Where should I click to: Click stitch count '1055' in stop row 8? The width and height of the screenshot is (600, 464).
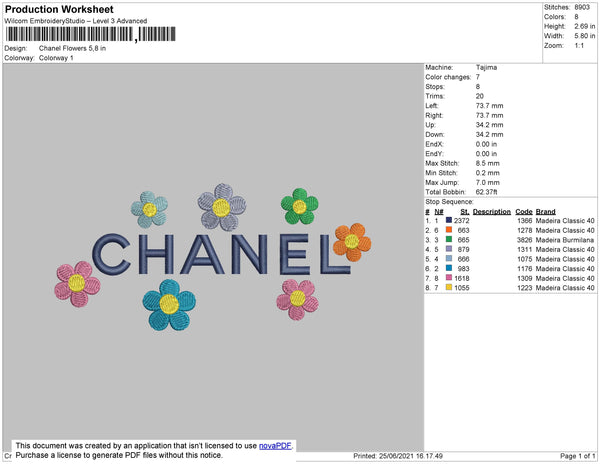(461, 288)
